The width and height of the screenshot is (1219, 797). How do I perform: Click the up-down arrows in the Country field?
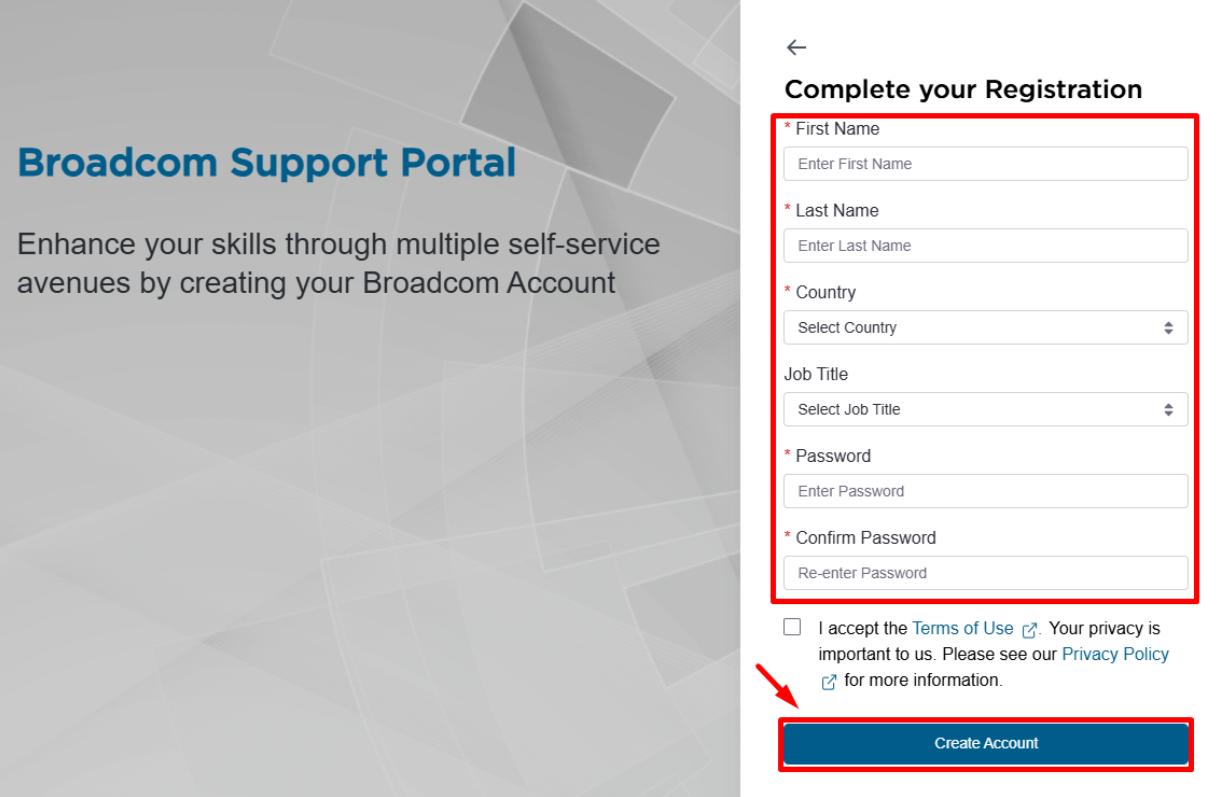[x=1168, y=328]
